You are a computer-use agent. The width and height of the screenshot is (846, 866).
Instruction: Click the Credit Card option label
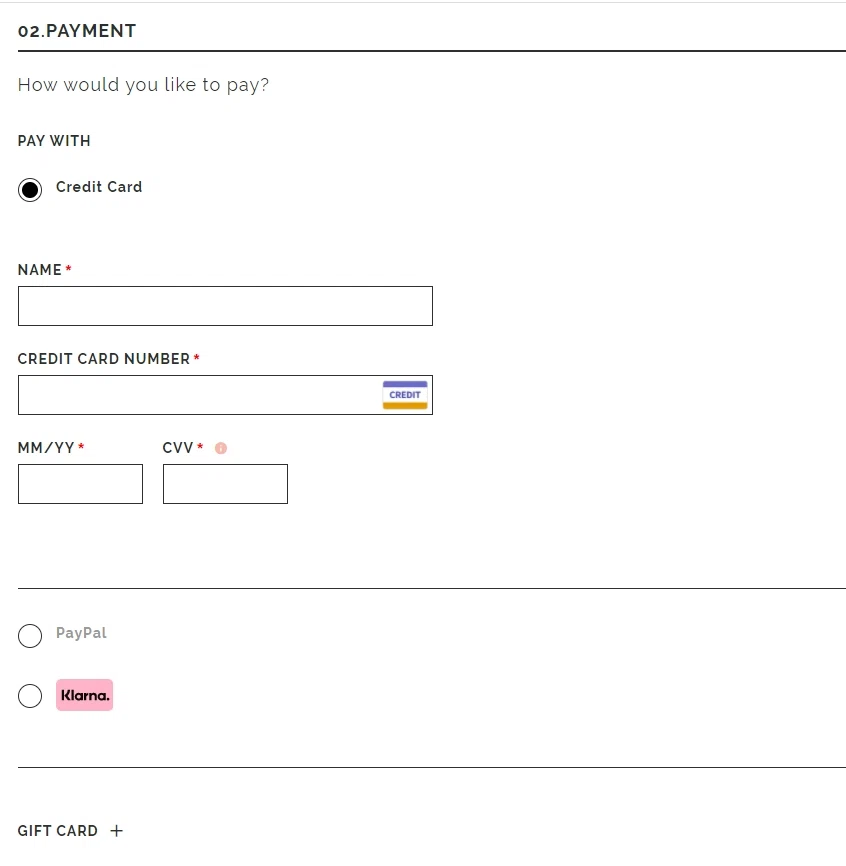pyautogui.click(x=99, y=187)
